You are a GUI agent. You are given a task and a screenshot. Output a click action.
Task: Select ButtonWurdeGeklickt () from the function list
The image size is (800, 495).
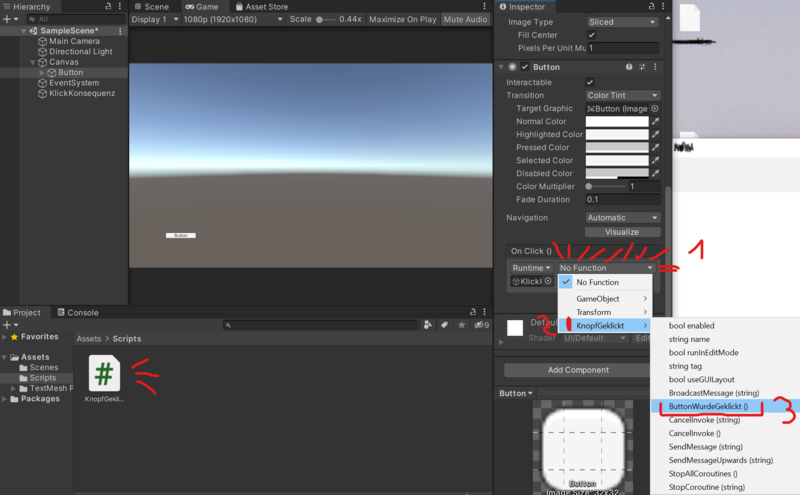pos(707,407)
